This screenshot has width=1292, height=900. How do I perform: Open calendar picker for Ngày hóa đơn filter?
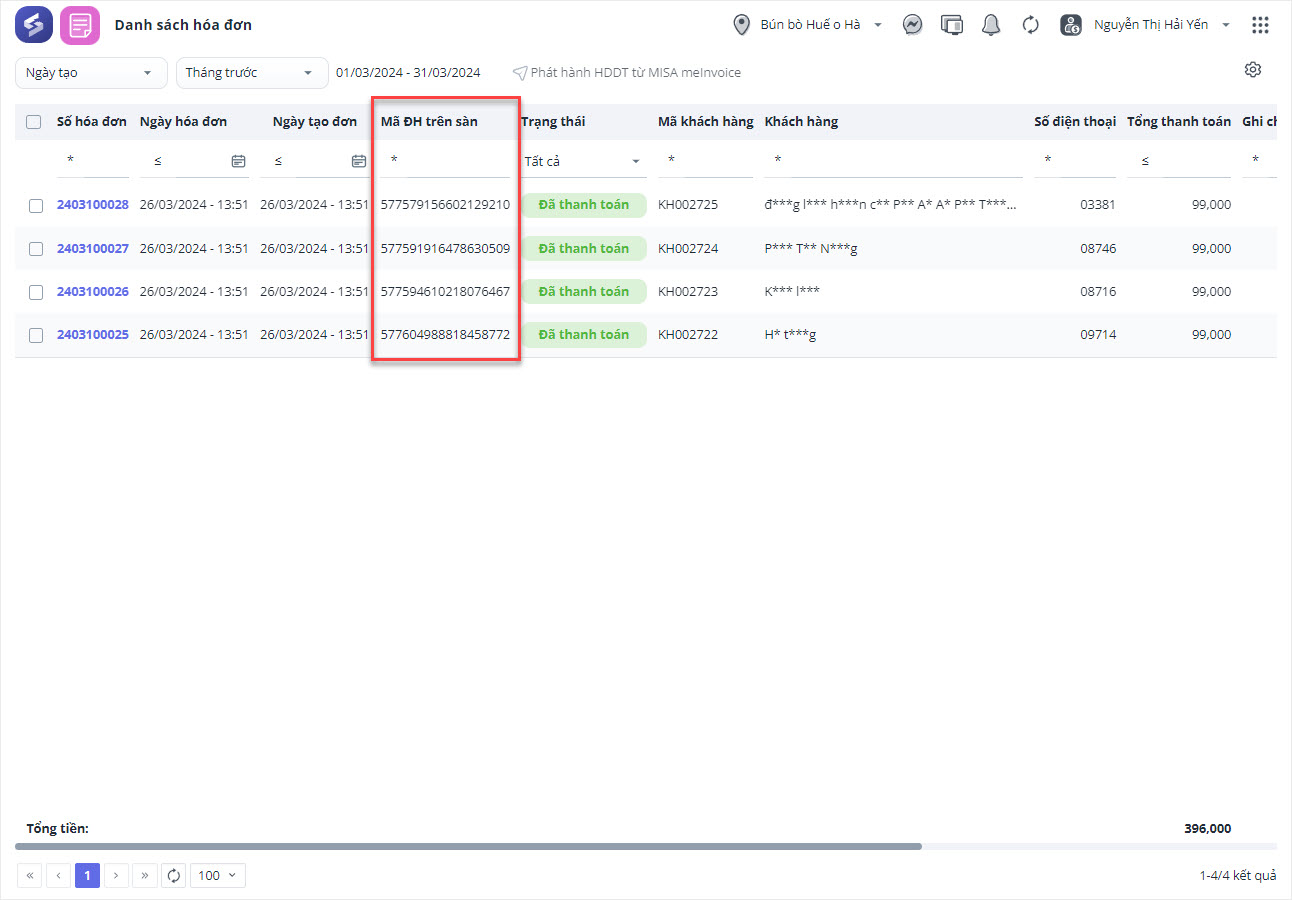pos(238,161)
